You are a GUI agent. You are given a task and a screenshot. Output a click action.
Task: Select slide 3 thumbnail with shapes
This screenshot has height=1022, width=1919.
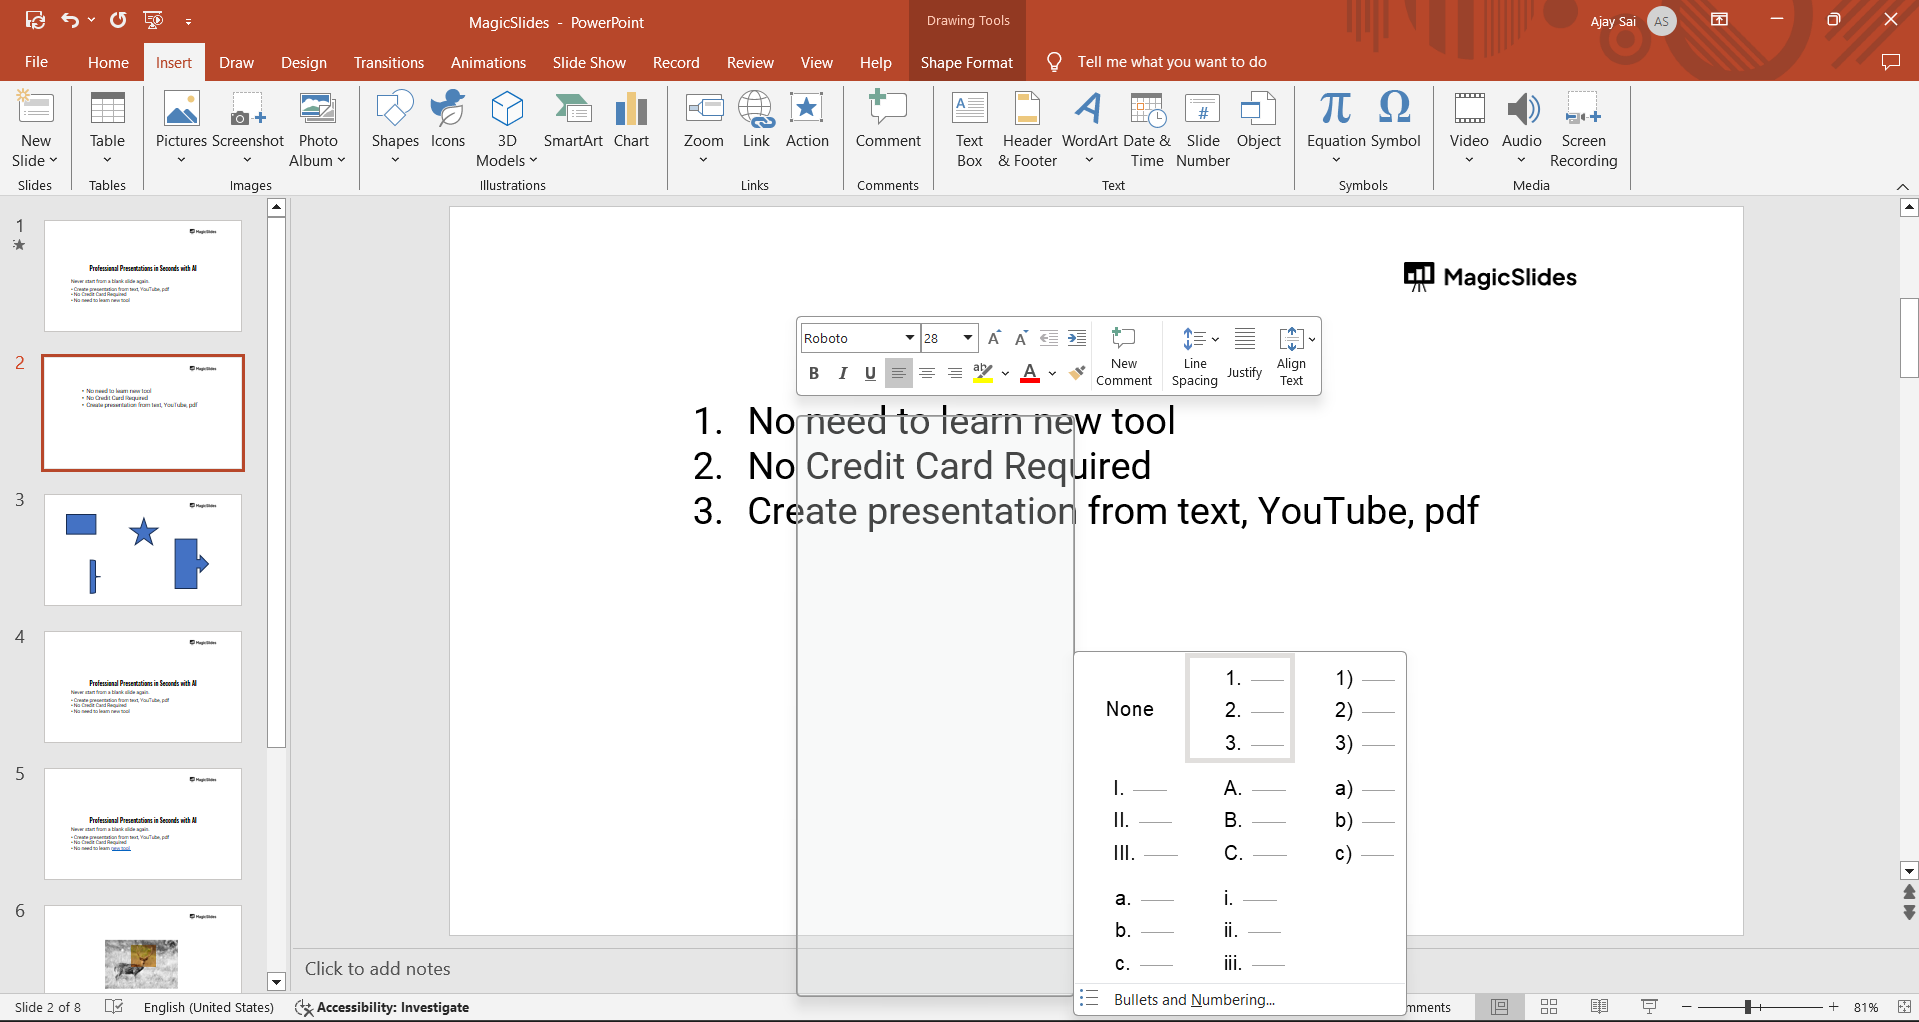pos(143,549)
